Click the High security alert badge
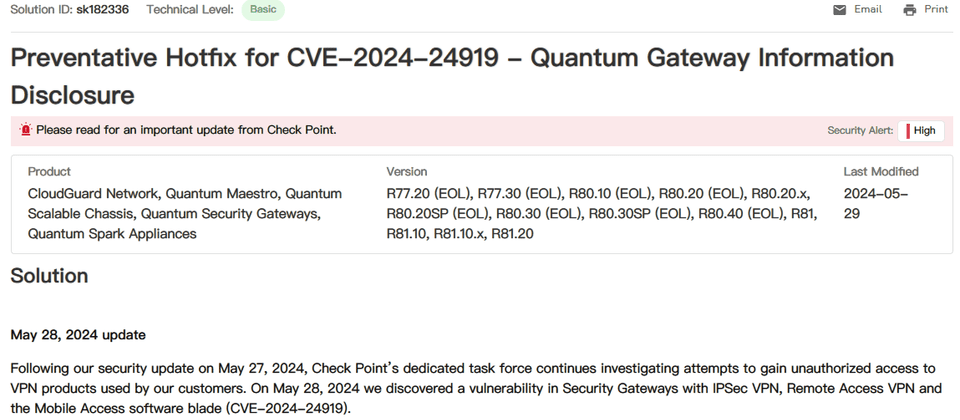This screenshot has height=420, width=960. tap(921, 130)
